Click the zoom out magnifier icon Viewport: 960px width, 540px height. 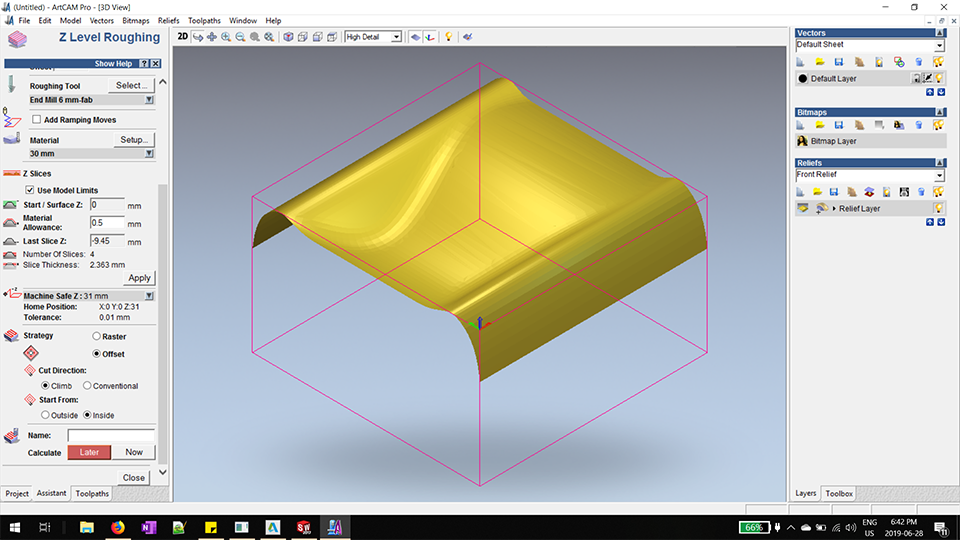click(x=240, y=37)
